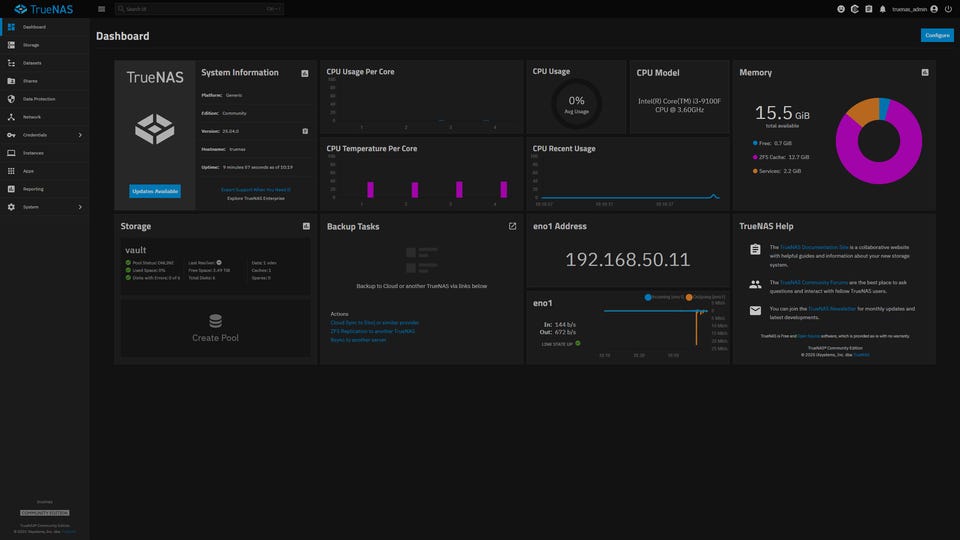Open Memory widget reports icon
Image resolution: width=960 pixels, height=540 pixels.
(x=925, y=73)
